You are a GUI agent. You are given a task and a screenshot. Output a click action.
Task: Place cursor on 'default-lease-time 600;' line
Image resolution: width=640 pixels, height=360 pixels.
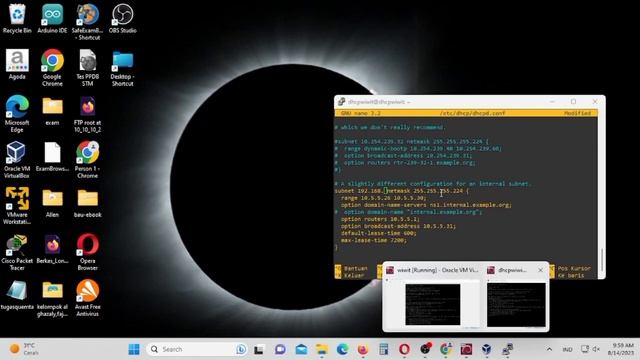pyautogui.click(x=378, y=233)
